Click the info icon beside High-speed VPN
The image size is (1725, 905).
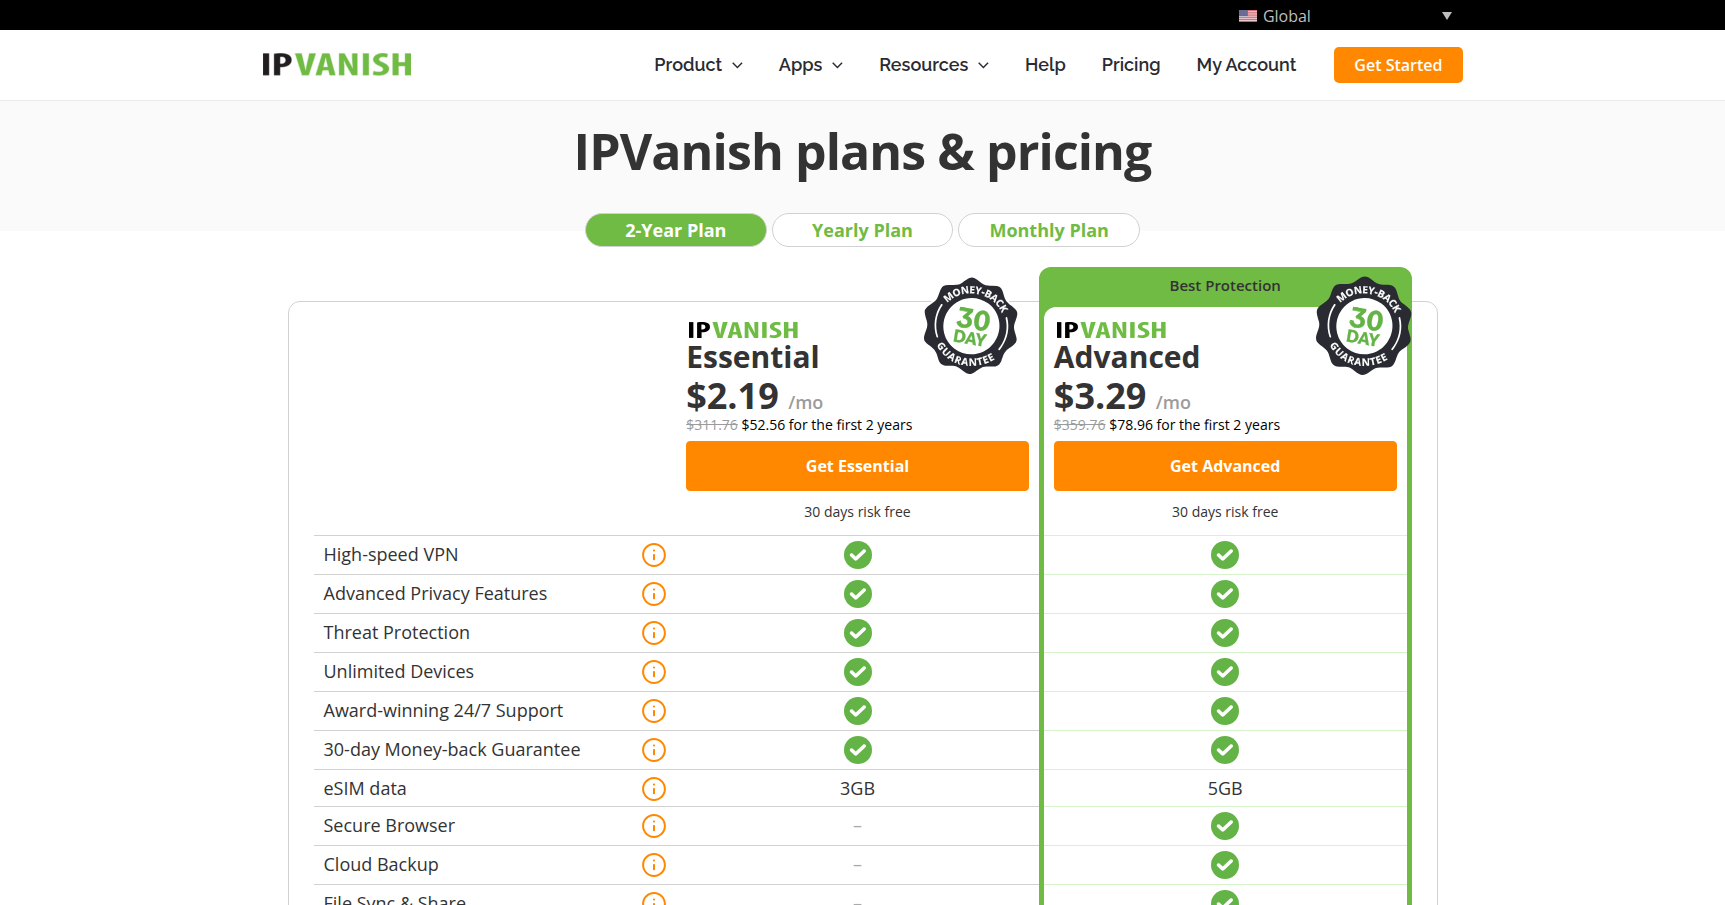653,555
